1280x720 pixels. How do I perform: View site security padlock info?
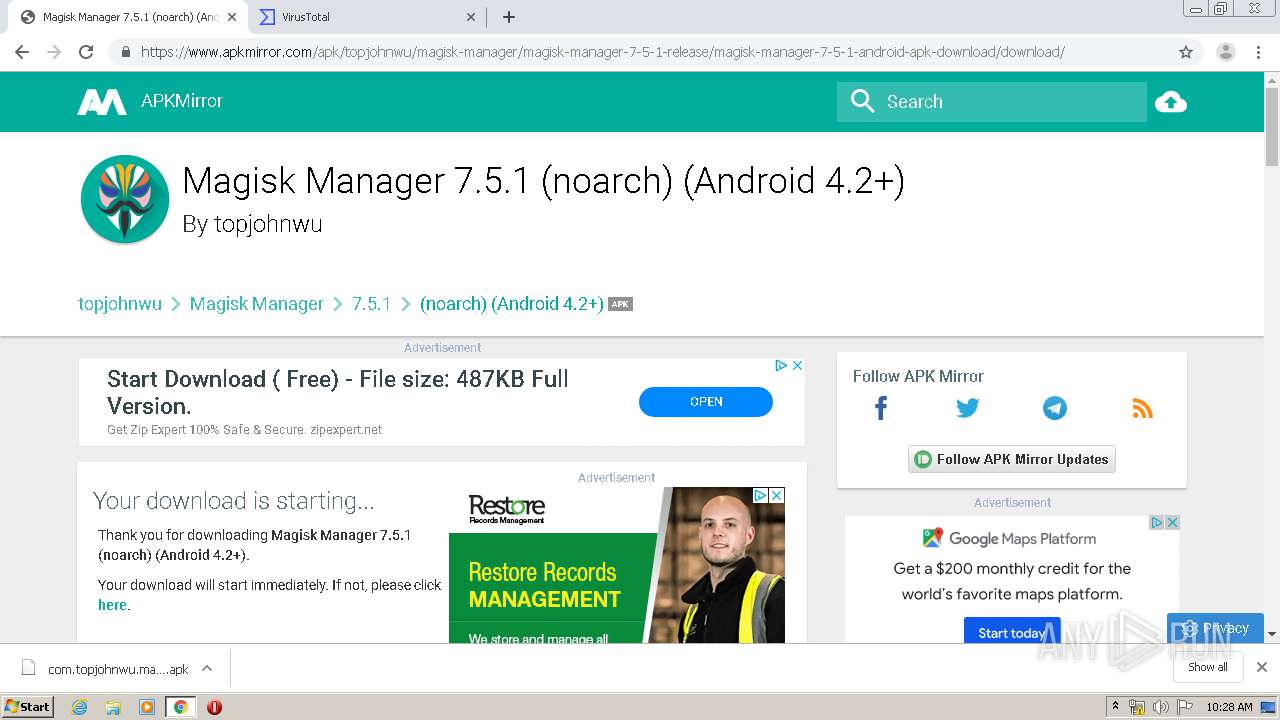coord(125,52)
